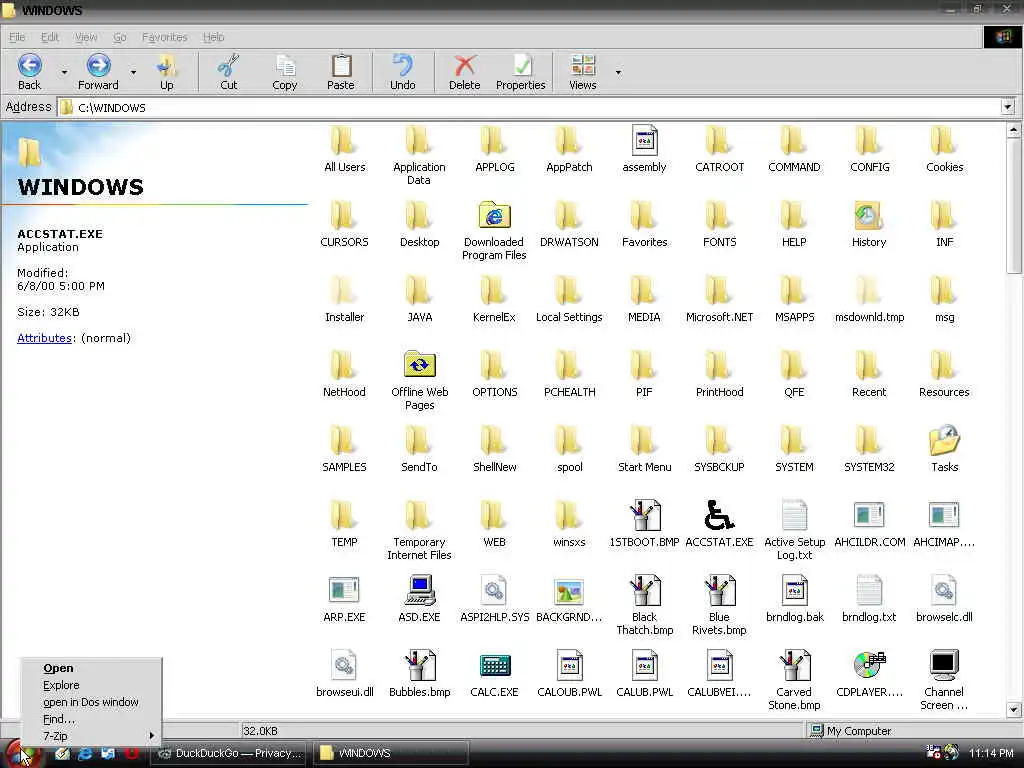
Task: Open the Address bar dropdown arrow
Action: 1008,107
